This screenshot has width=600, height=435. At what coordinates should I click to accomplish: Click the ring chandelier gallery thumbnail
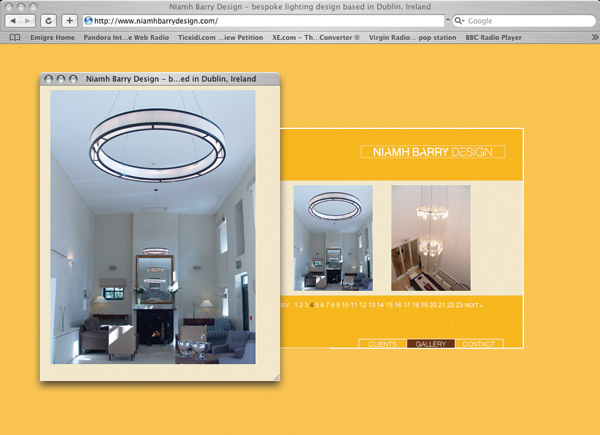[333, 238]
